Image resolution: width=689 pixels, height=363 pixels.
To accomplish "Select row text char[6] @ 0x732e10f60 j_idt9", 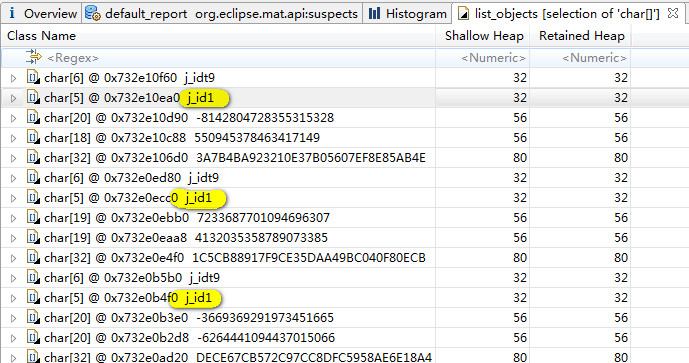I will (130, 78).
